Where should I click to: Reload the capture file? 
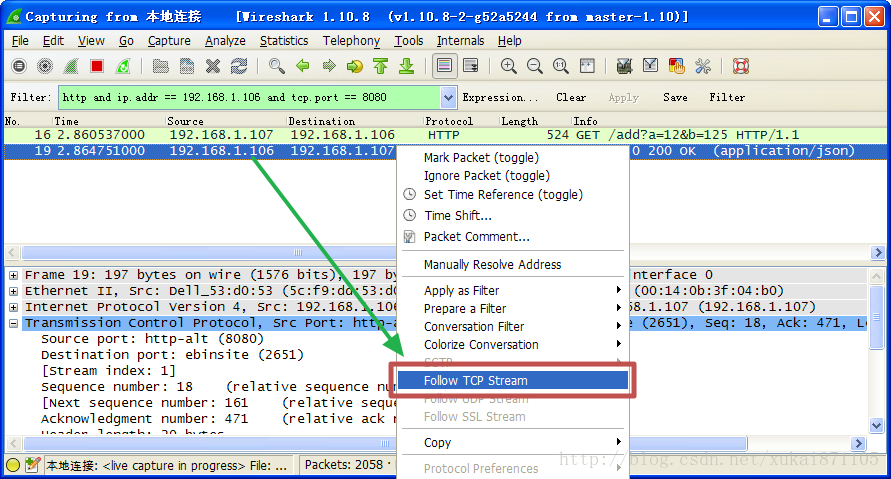pyautogui.click(x=238, y=66)
